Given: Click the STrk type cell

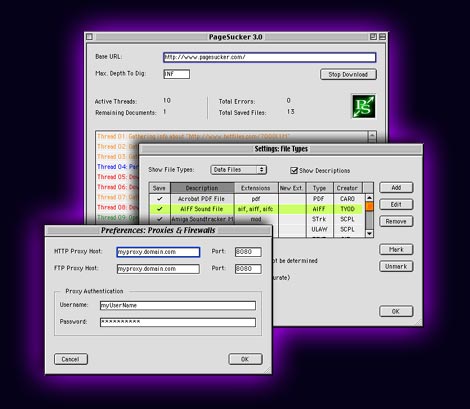Looking at the screenshot, I should (319, 219).
